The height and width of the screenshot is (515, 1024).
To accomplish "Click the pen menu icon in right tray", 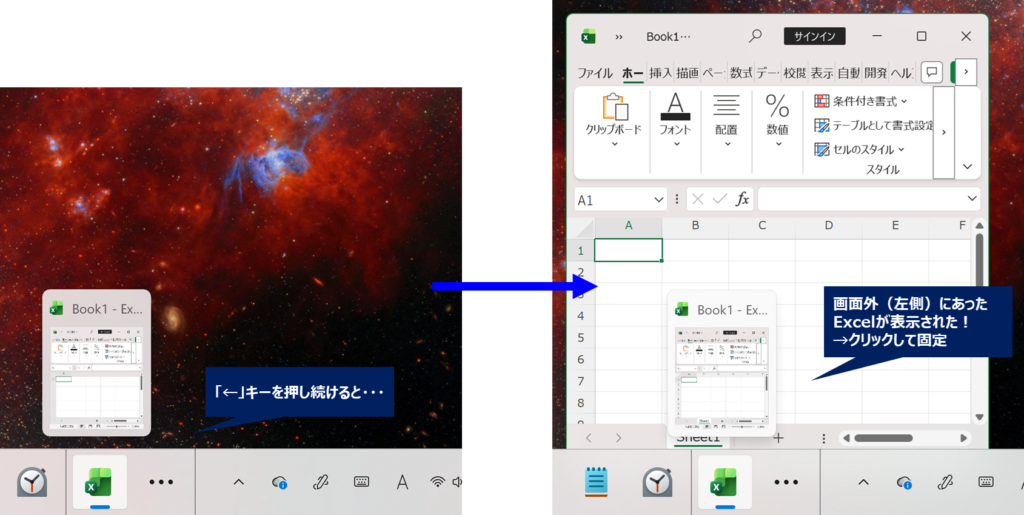I will click(945, 482).
